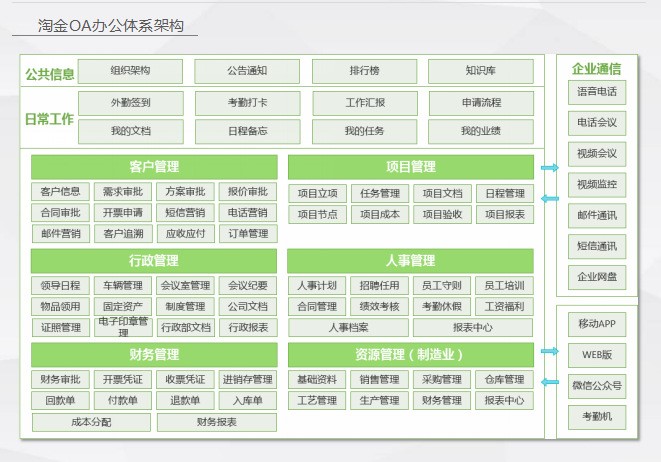This screenshot has width=661, height=462.
Task: Select 考勤打卡 under daily work
Action: pos(247,102)
